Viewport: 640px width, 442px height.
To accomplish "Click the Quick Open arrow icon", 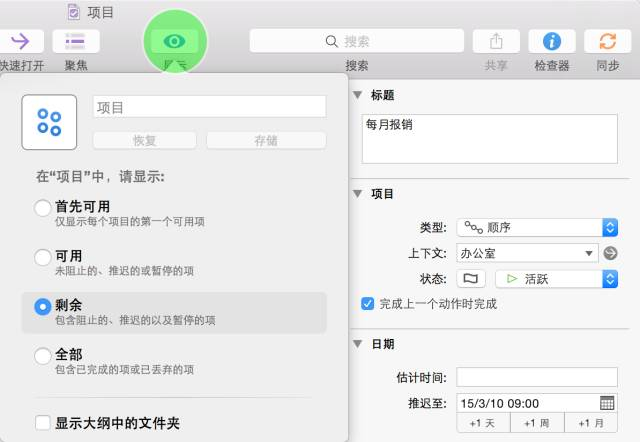I will 20,41.
